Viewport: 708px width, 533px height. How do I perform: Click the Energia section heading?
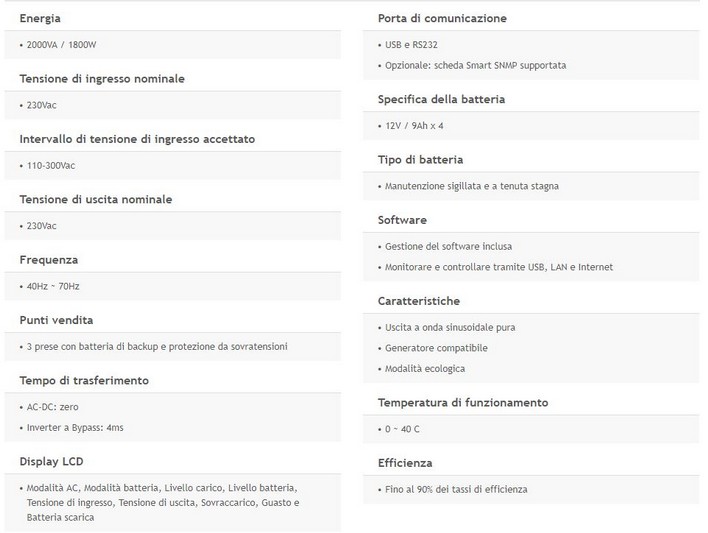tap(40, 18)
